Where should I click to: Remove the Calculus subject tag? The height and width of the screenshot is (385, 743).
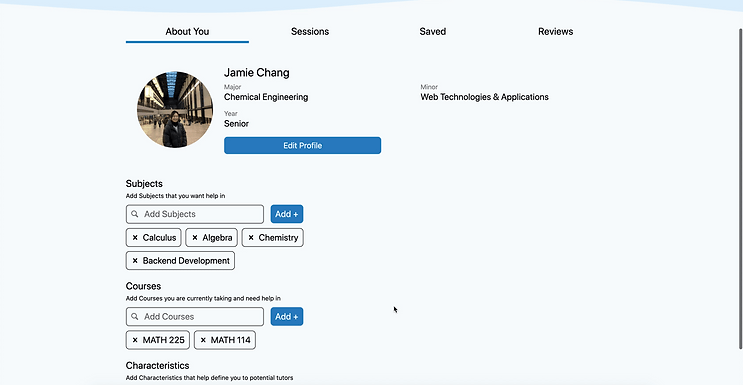coord(135,238)
